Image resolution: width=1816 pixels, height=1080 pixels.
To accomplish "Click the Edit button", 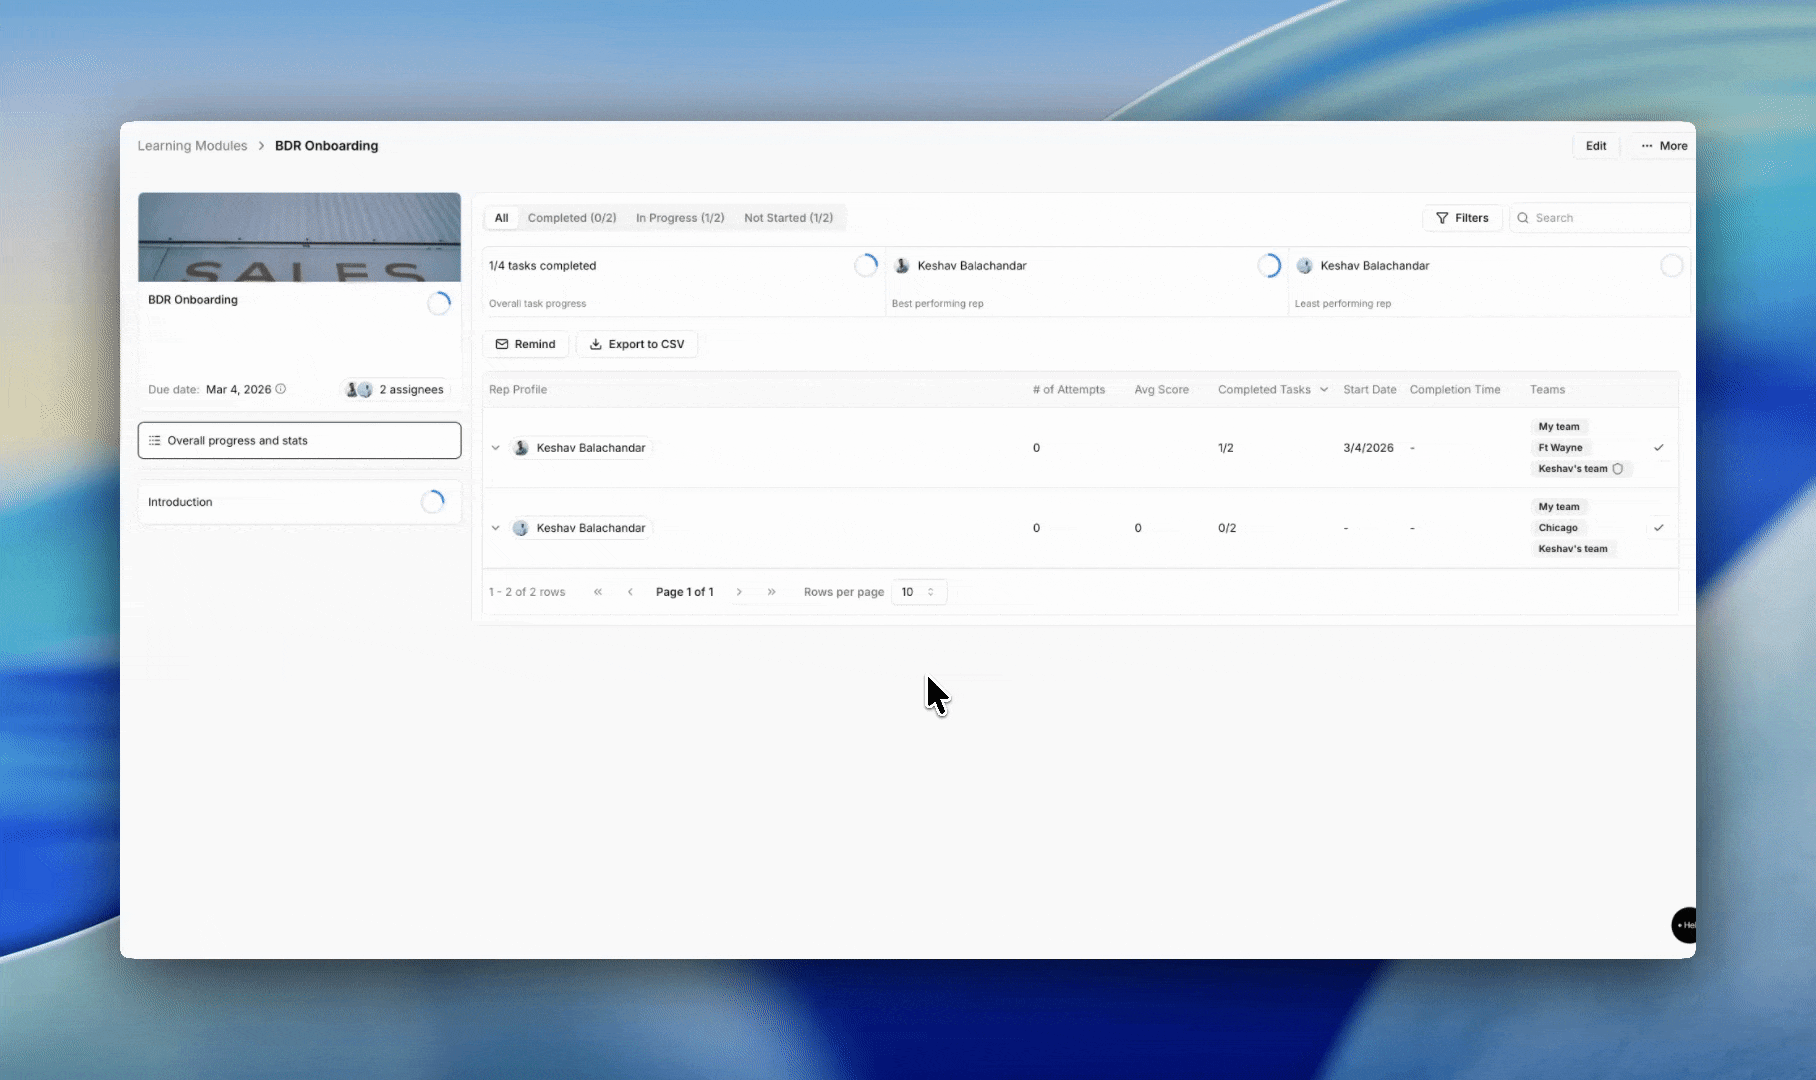I will [x=1596, y=146].
